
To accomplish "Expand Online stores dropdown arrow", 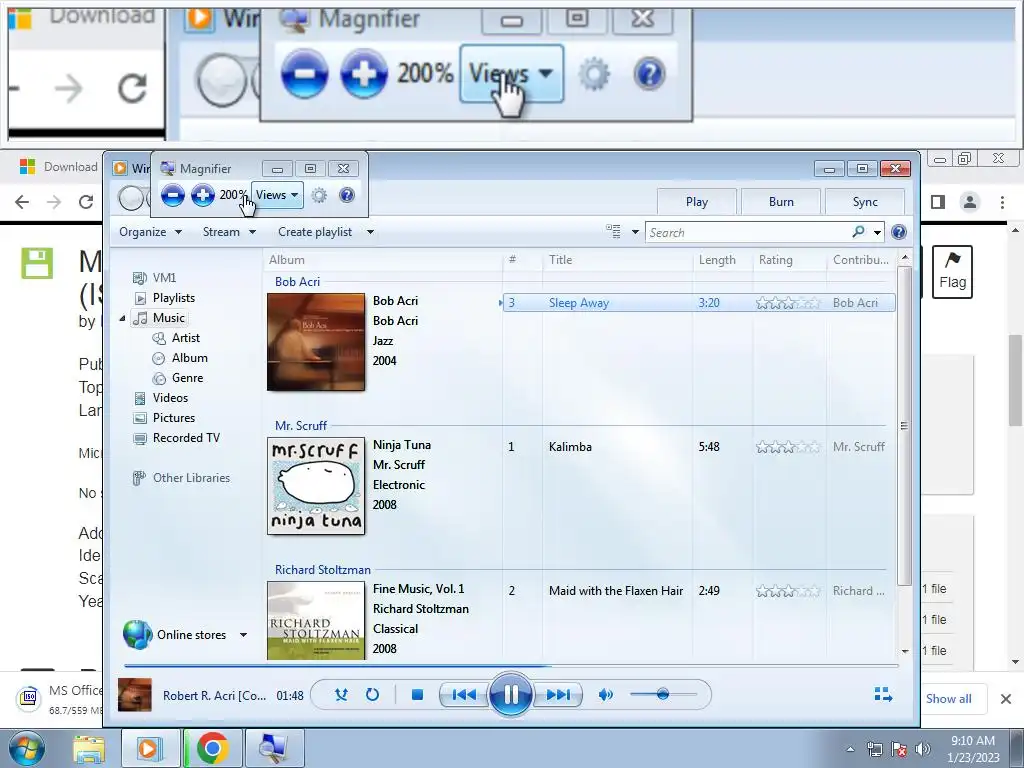I will tap(244, 635).
